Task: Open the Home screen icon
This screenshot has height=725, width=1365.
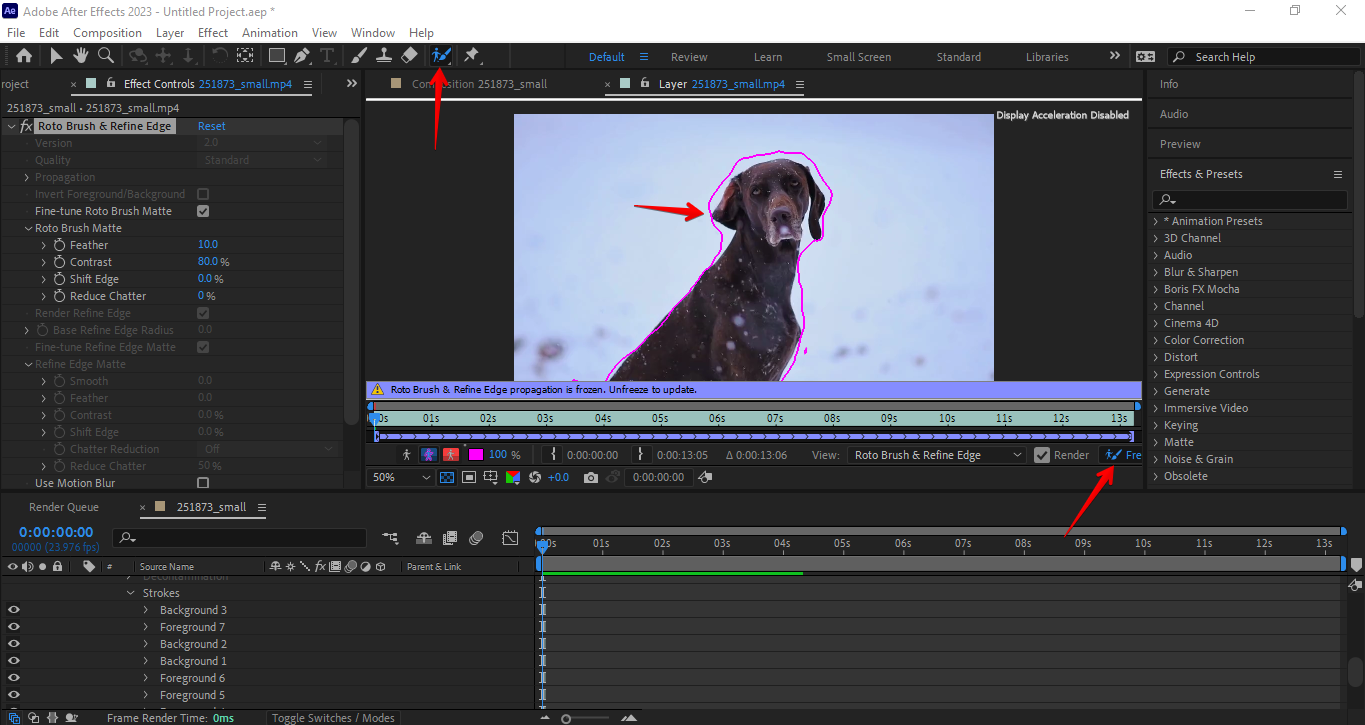Action: tap(25, 56)
